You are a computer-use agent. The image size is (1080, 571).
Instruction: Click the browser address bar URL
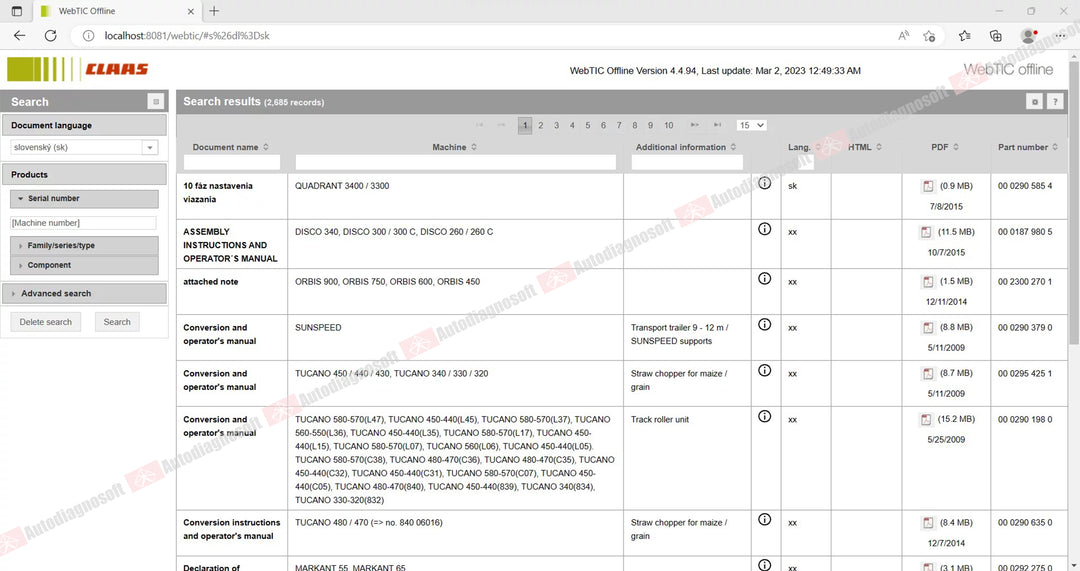pos(187,36)
